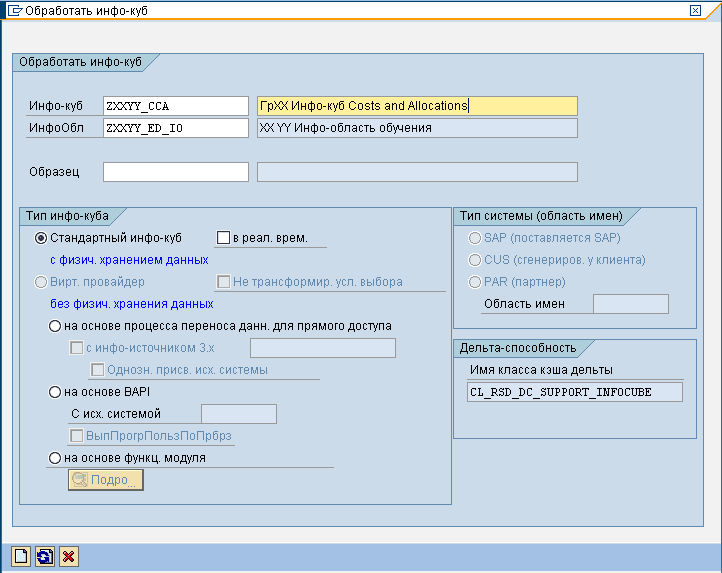722x573 pixels.
Task: Click the 'Обработать инфо-куб' panel header tab
Action: tap(81, 62)
